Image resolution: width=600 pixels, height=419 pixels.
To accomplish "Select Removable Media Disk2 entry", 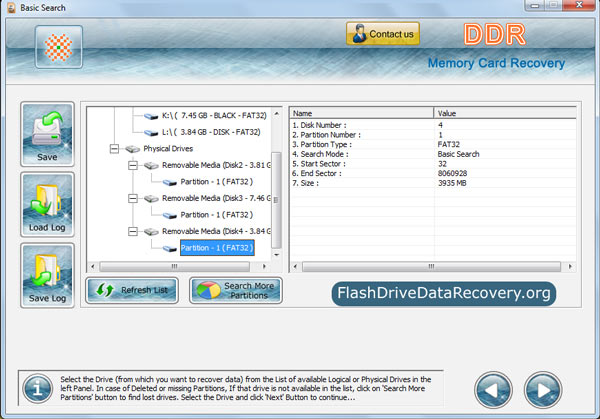I will (216, 165).
